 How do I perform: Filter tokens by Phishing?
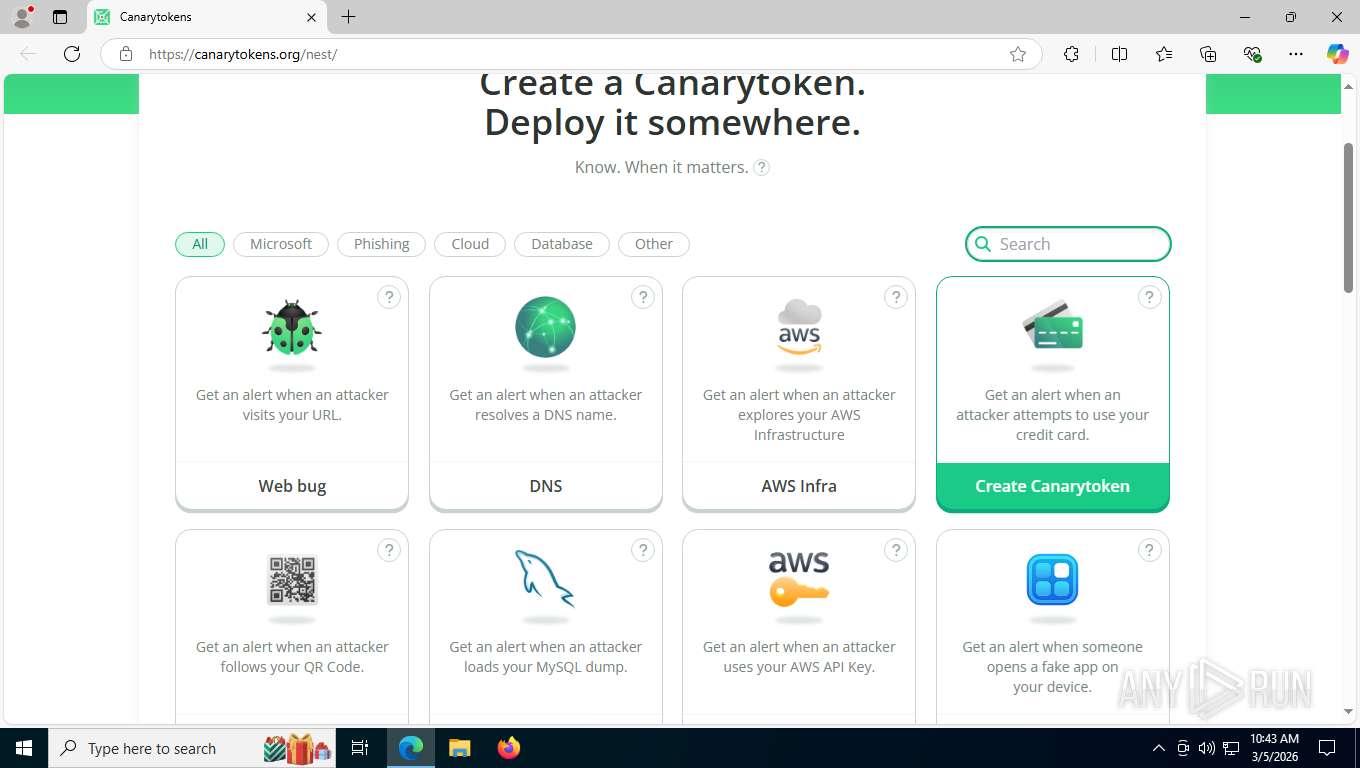381,244
